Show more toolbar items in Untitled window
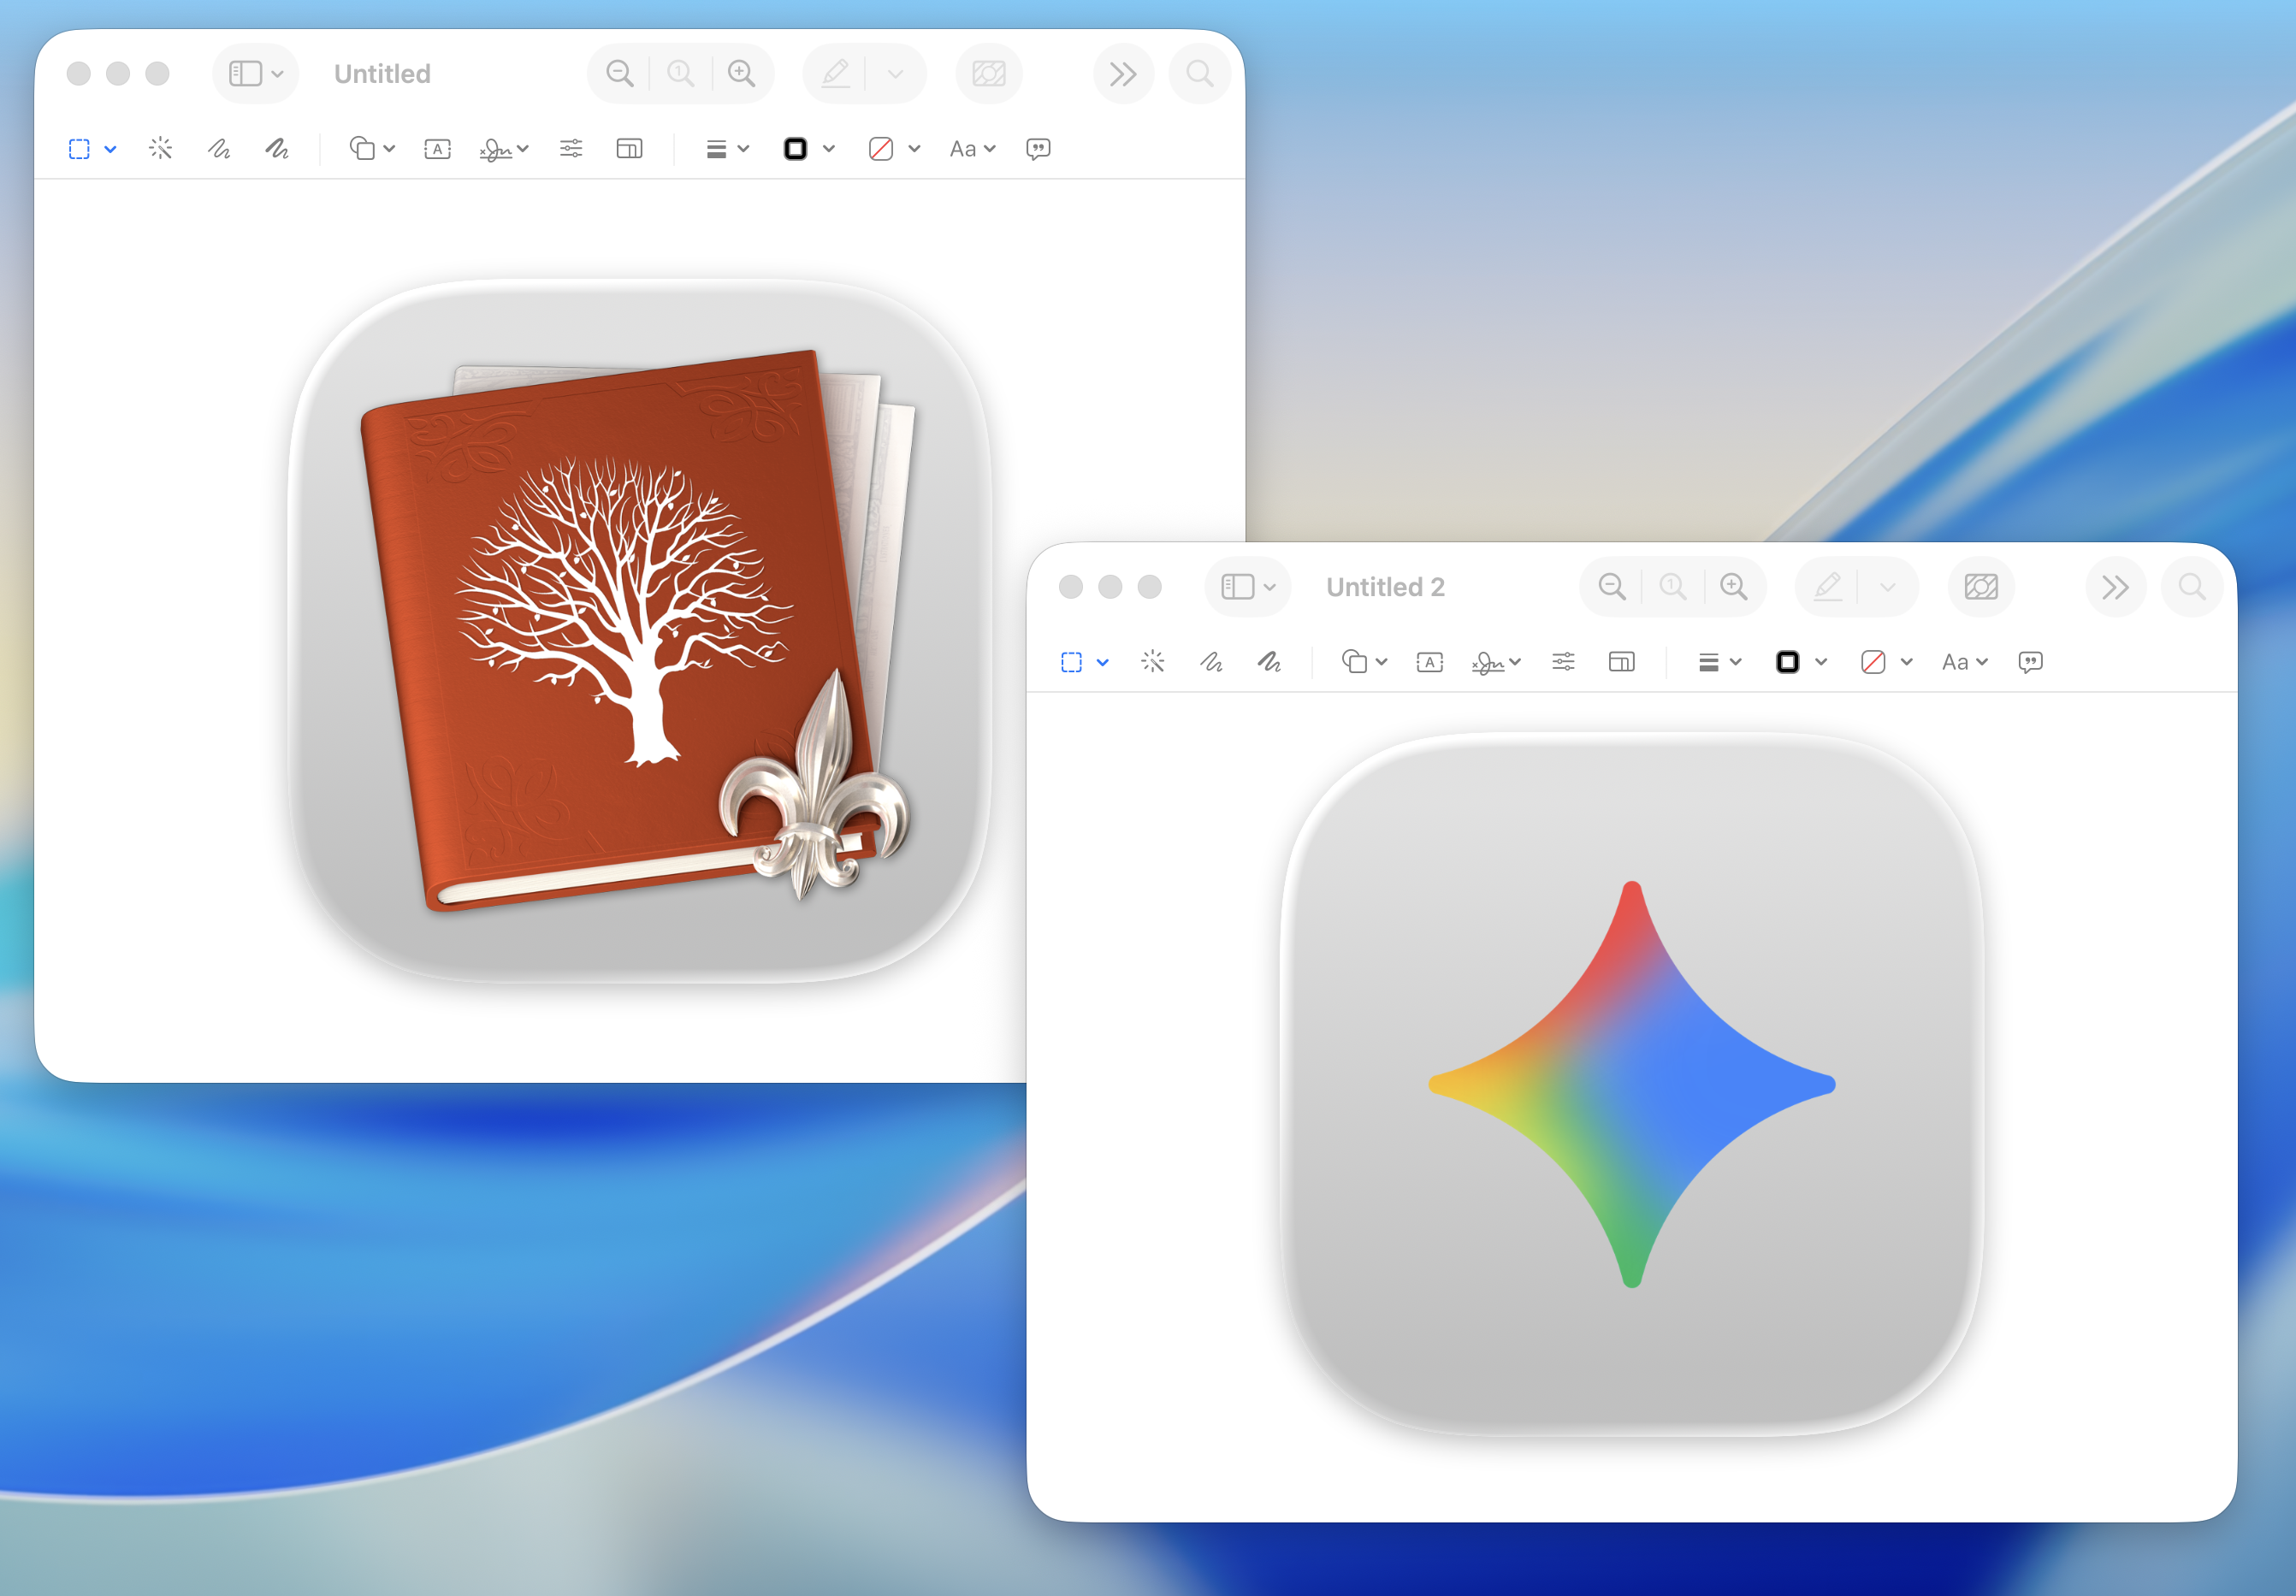This screenshot has width=2296, height=1596. click(1123, 73)
